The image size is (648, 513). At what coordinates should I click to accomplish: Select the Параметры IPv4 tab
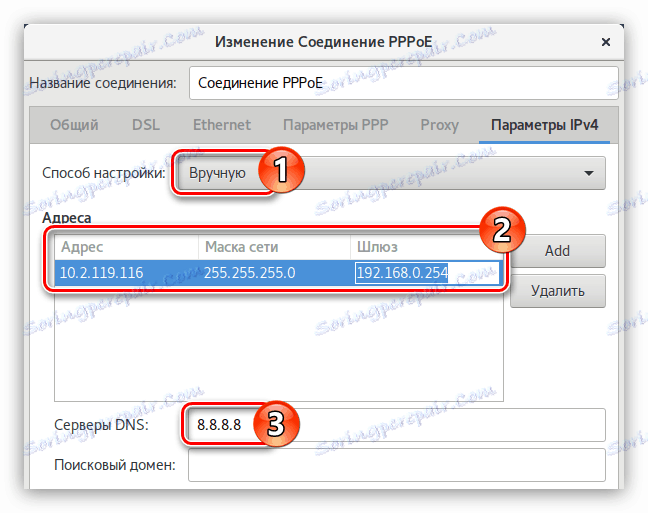click(544, 126)
